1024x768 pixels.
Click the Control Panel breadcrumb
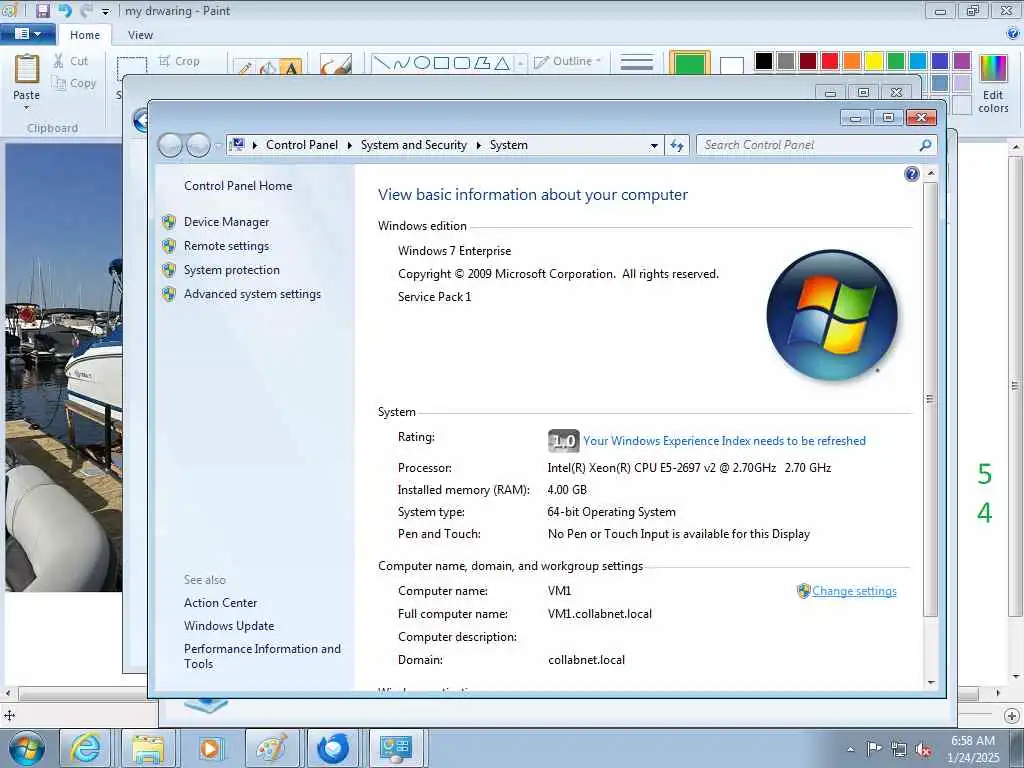(302, 145)
